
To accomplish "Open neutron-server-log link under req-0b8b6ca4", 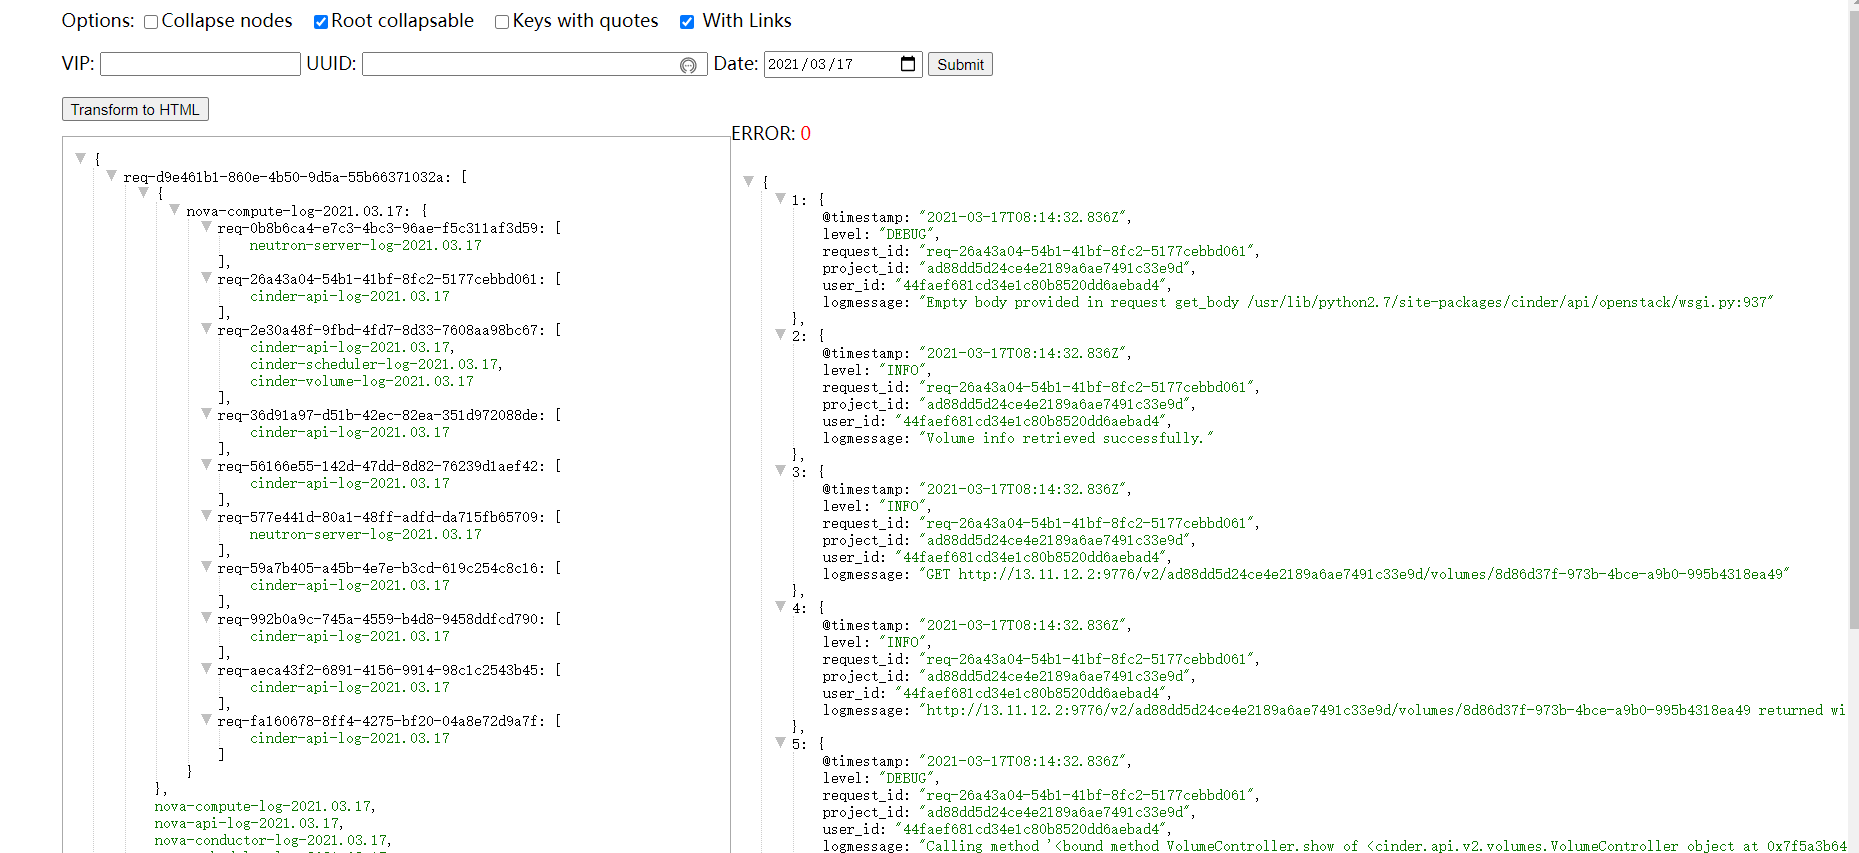I will [x=365, y=245].
